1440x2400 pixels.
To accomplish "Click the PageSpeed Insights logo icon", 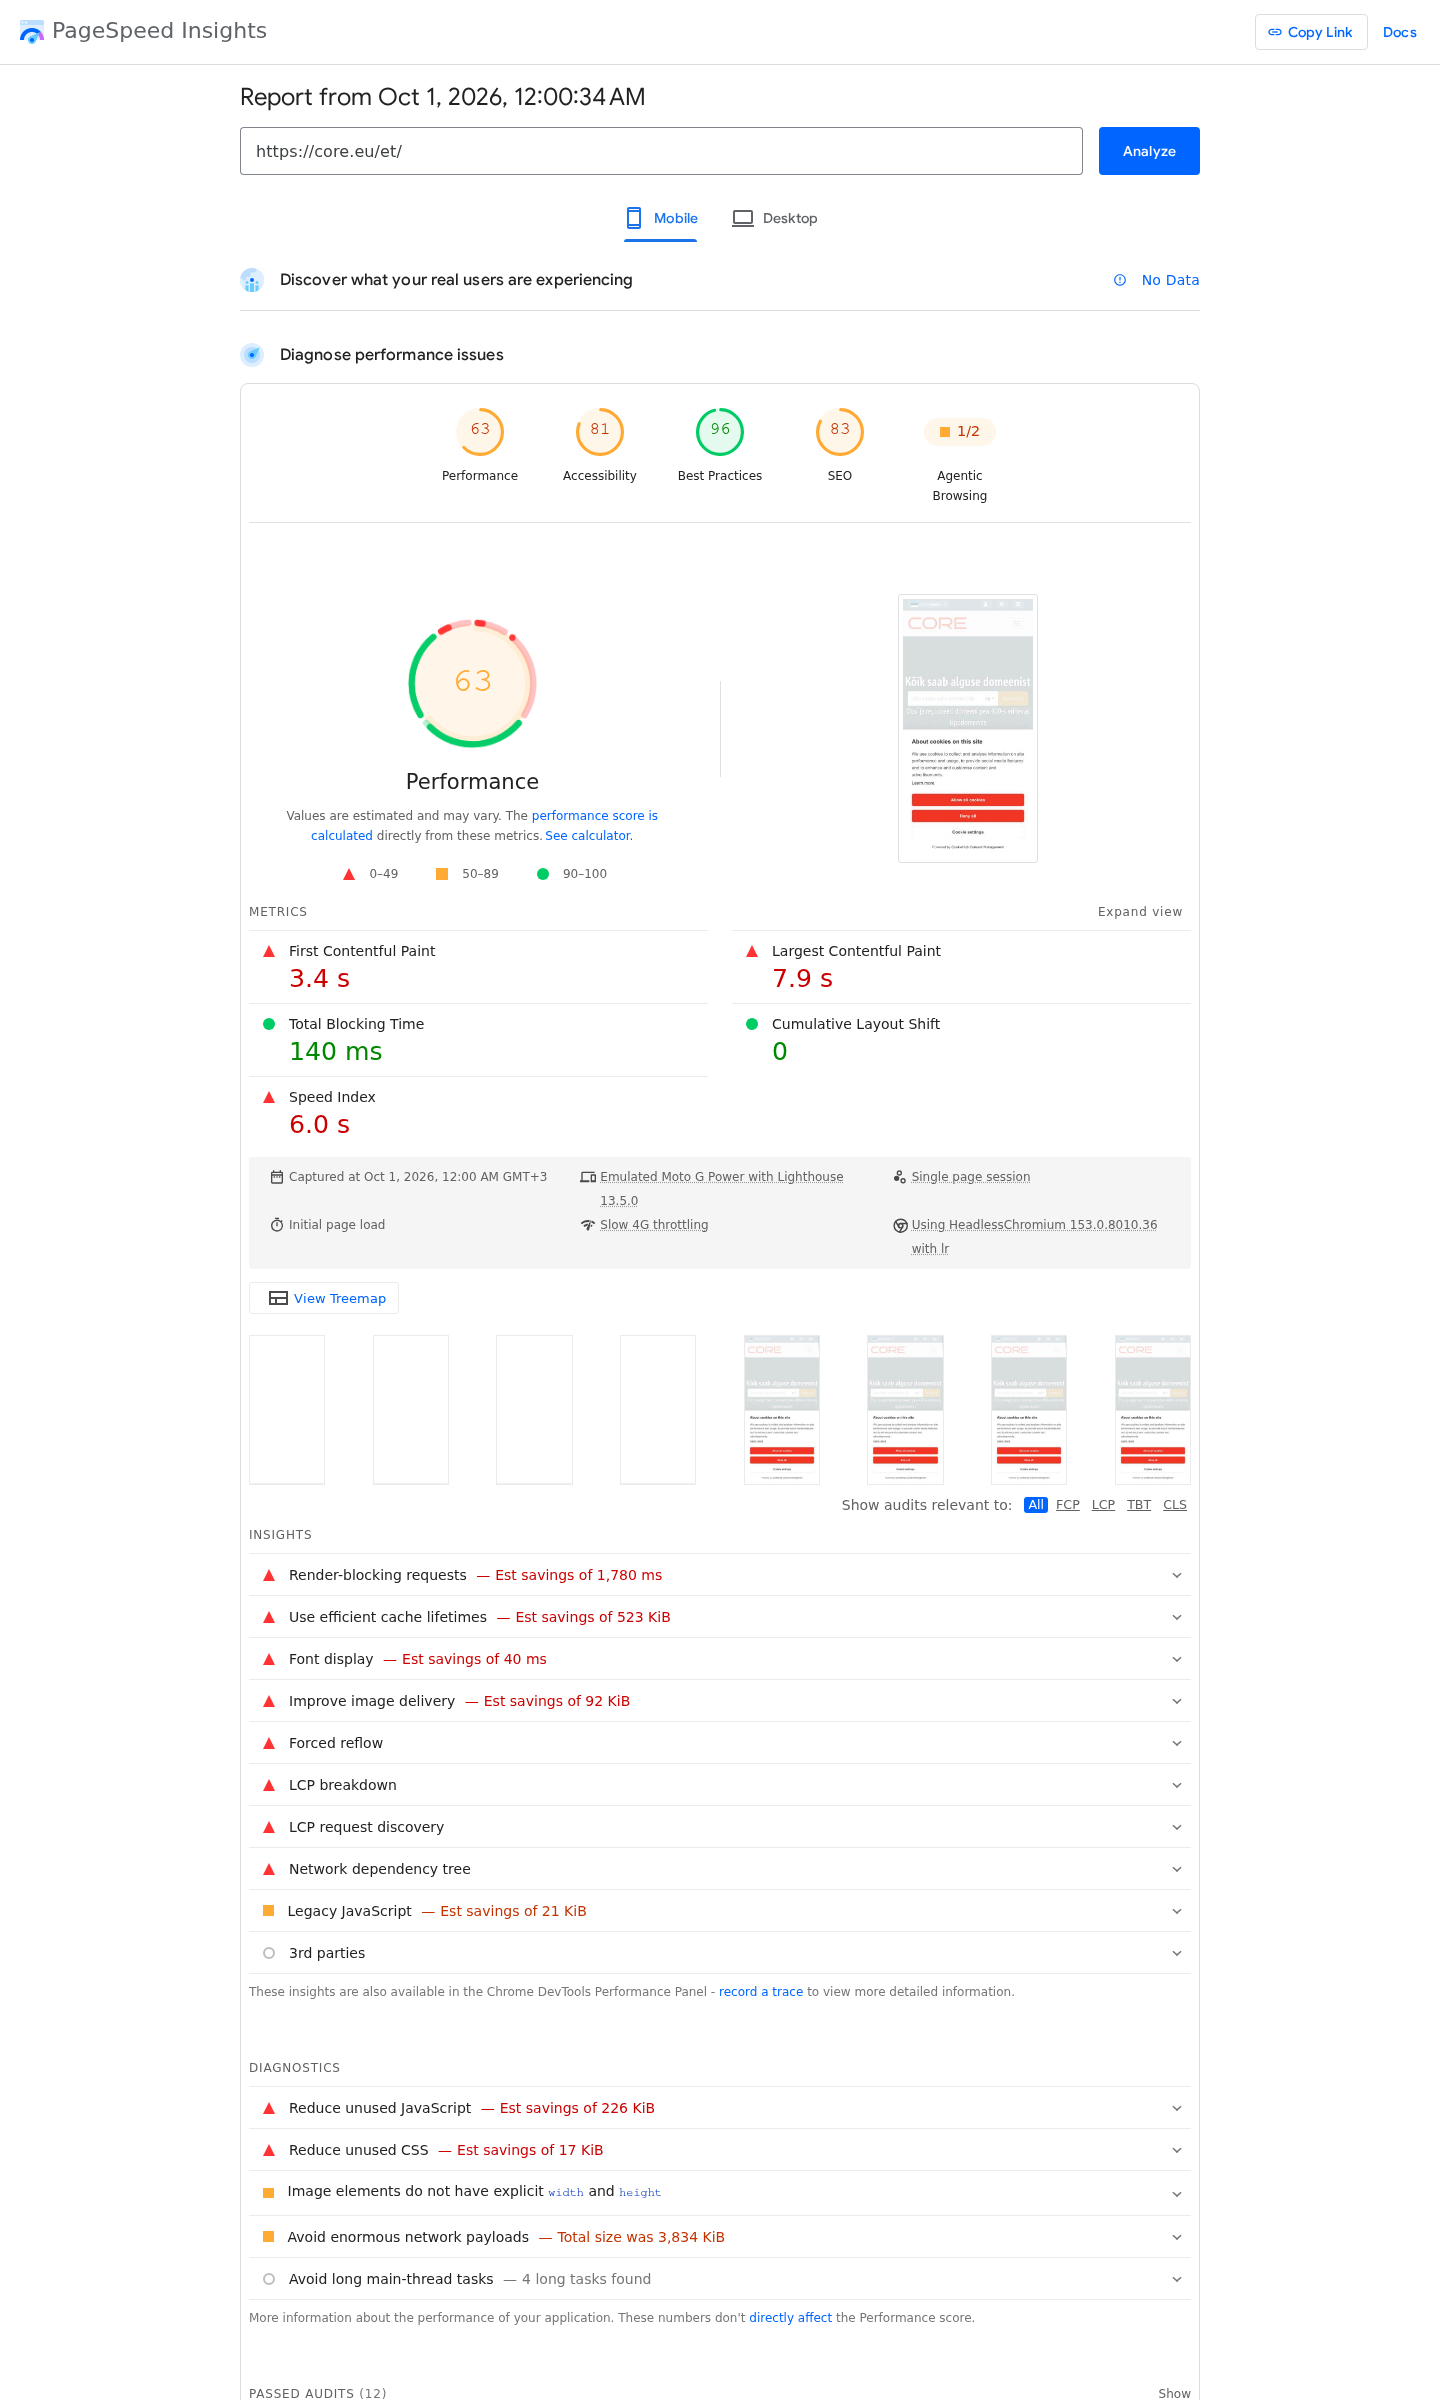I will 32,32.
